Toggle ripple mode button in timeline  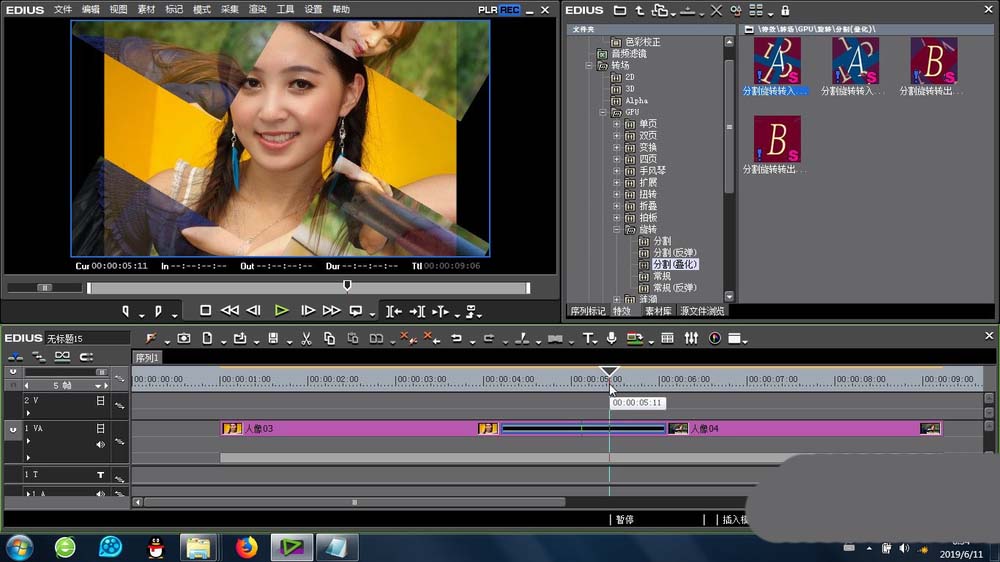tap(38, 357)
